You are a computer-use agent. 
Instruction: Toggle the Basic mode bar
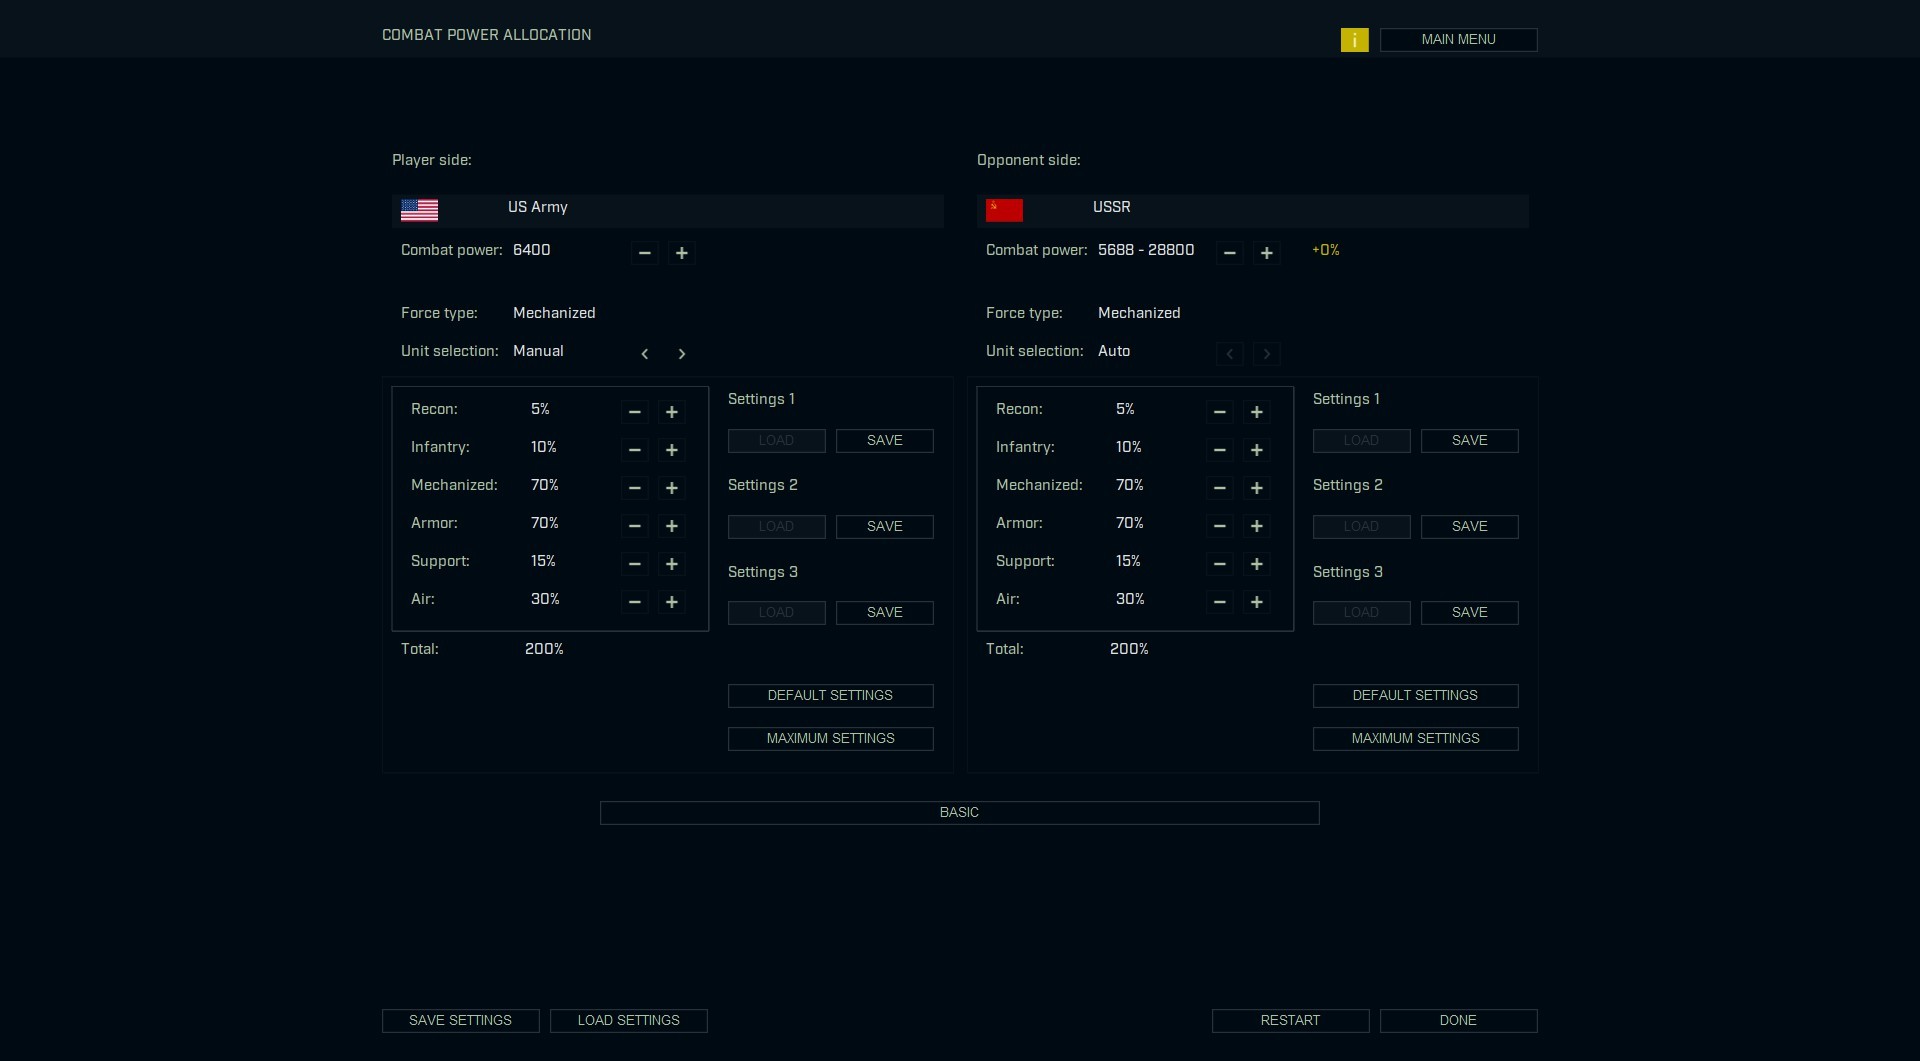(x=959, y=813)
